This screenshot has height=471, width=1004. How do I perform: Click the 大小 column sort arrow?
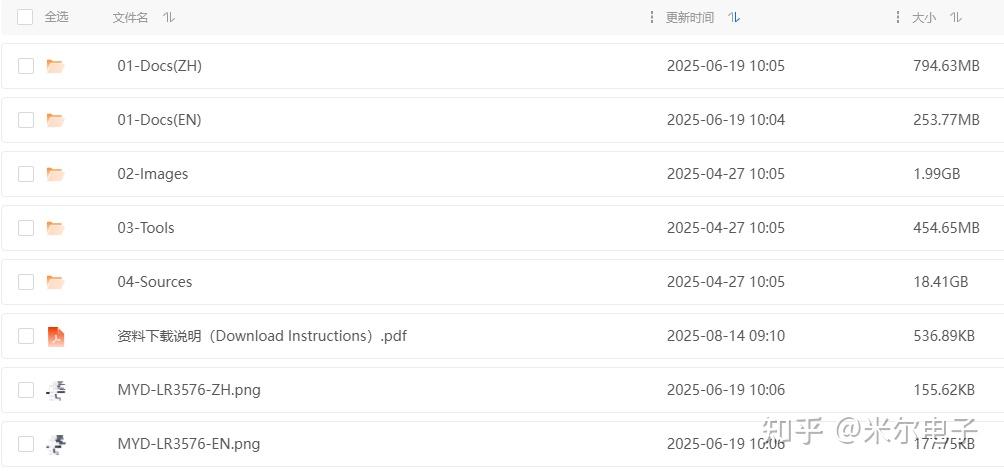pyautogui.click(x=956, y=17)
